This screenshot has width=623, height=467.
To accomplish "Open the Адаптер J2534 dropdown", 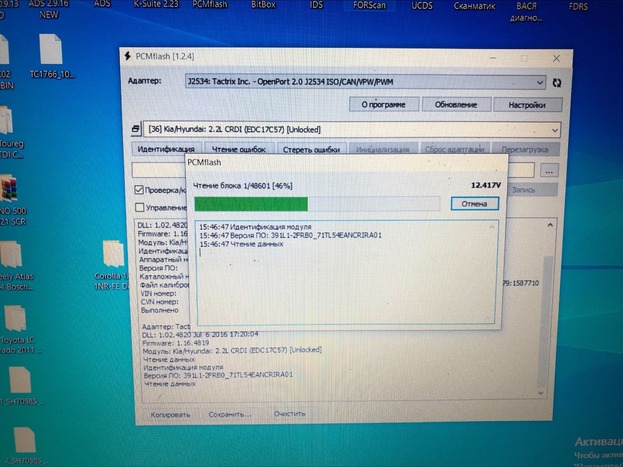I will [365, 82].
